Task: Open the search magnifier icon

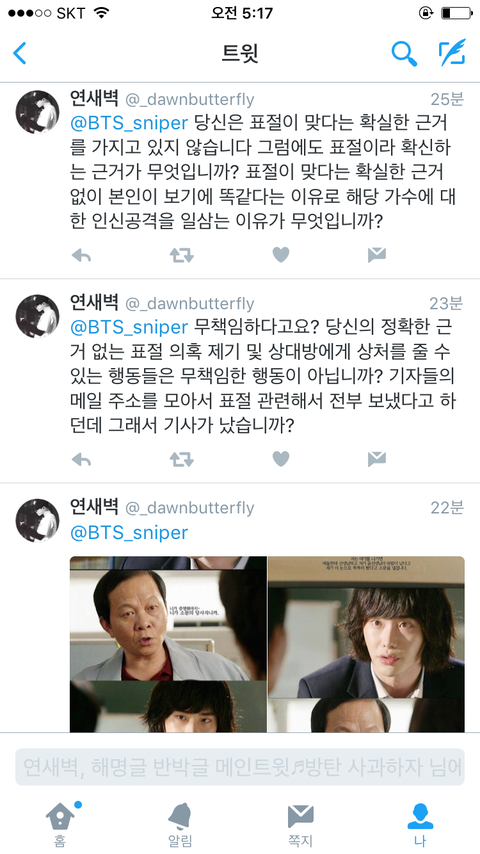Action: click(404, 53)
